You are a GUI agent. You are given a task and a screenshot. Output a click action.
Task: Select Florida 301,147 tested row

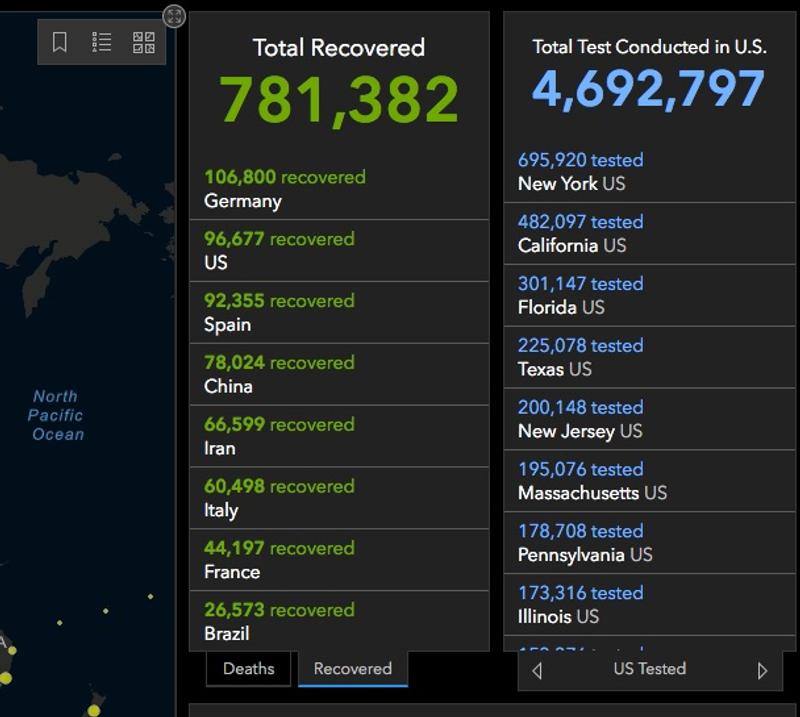coord(649,295)
